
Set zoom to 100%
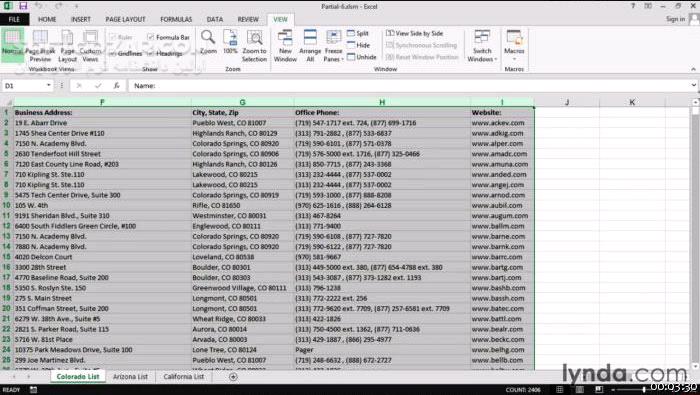click(230, 42)
